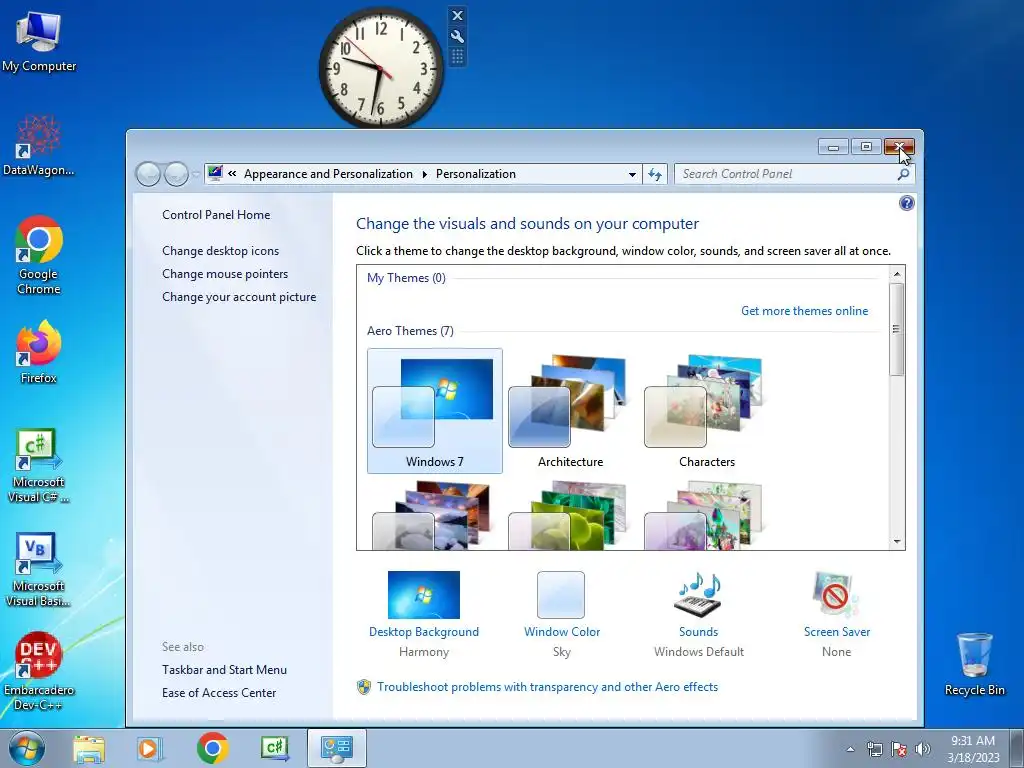Click the Back navigation button
The height and width of the screenshot is (768, 1024).
pyautogui.click(x=148, y=174)
